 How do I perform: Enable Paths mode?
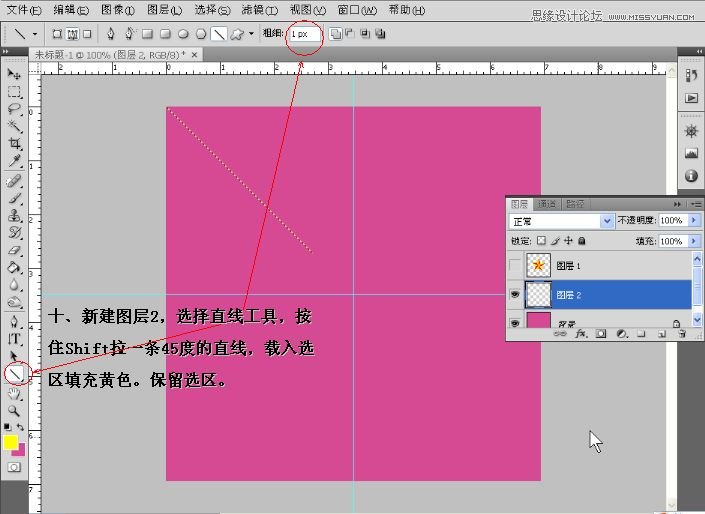72,34
